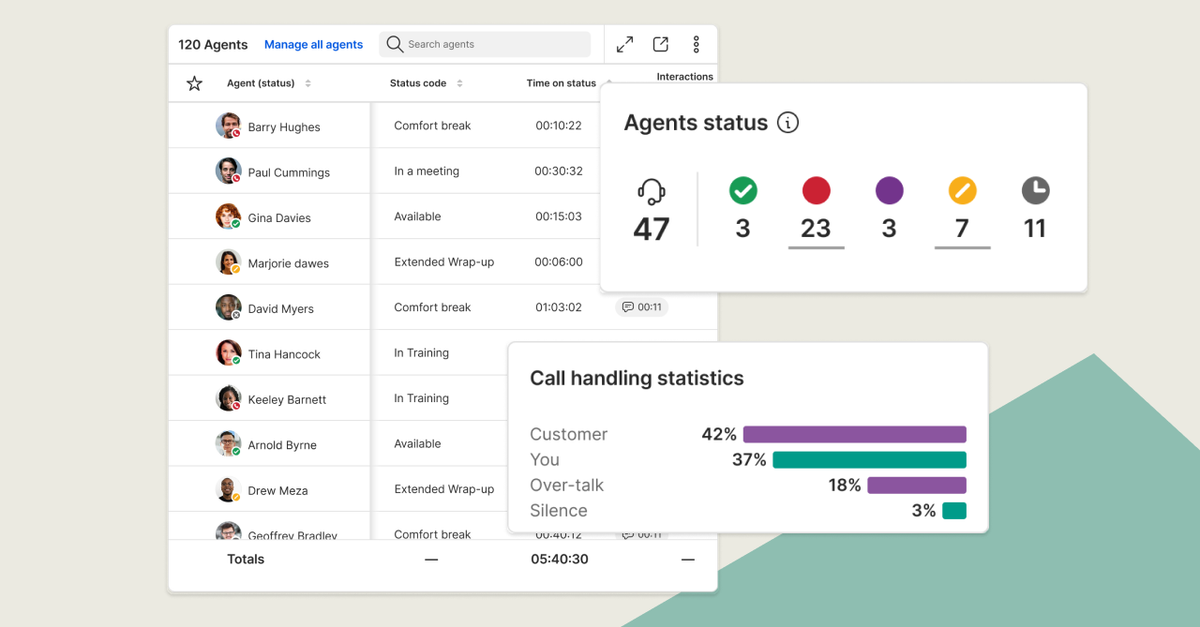The width and height of the screenshot is (1200, 627).
Task: Click Tina Hancock's profile picture
Action: pyautogui.click(x=228, y=352)
